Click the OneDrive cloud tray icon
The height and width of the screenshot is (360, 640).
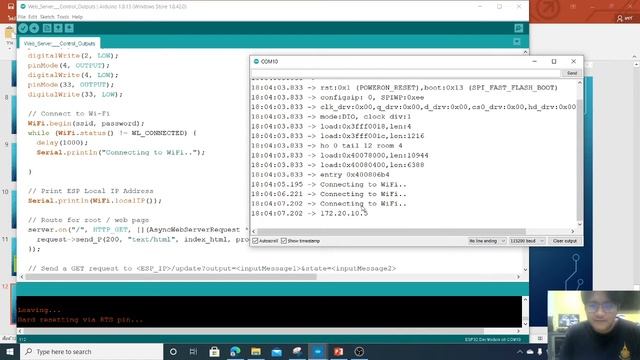(x=530, y=351)
